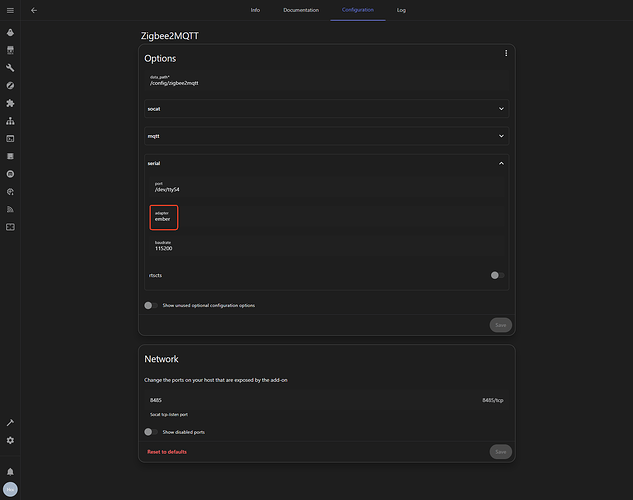The image size is (633, 500).
Task: Expand the socat section
Action: 327,109
